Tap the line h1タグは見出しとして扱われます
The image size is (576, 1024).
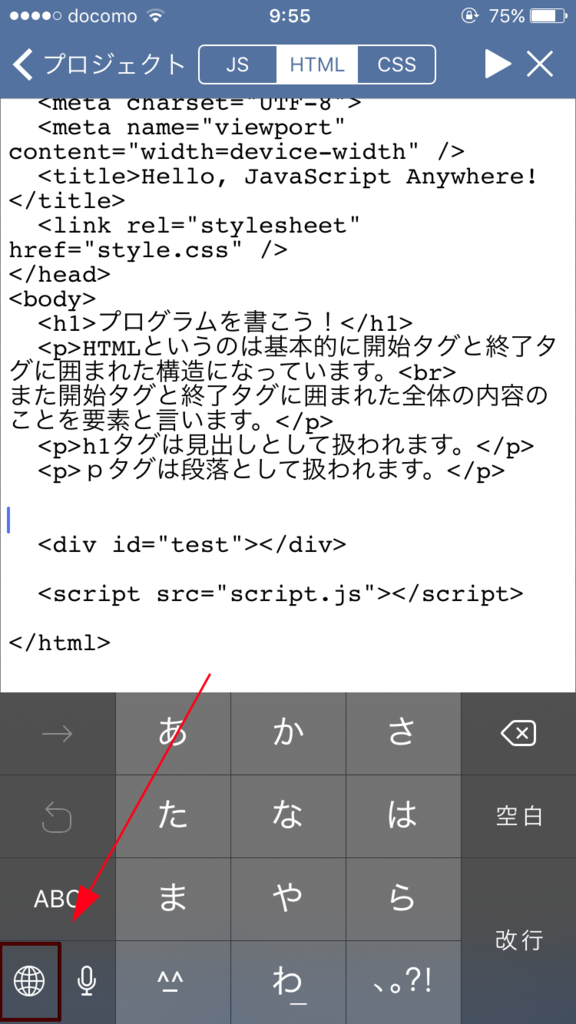point(286,447)
